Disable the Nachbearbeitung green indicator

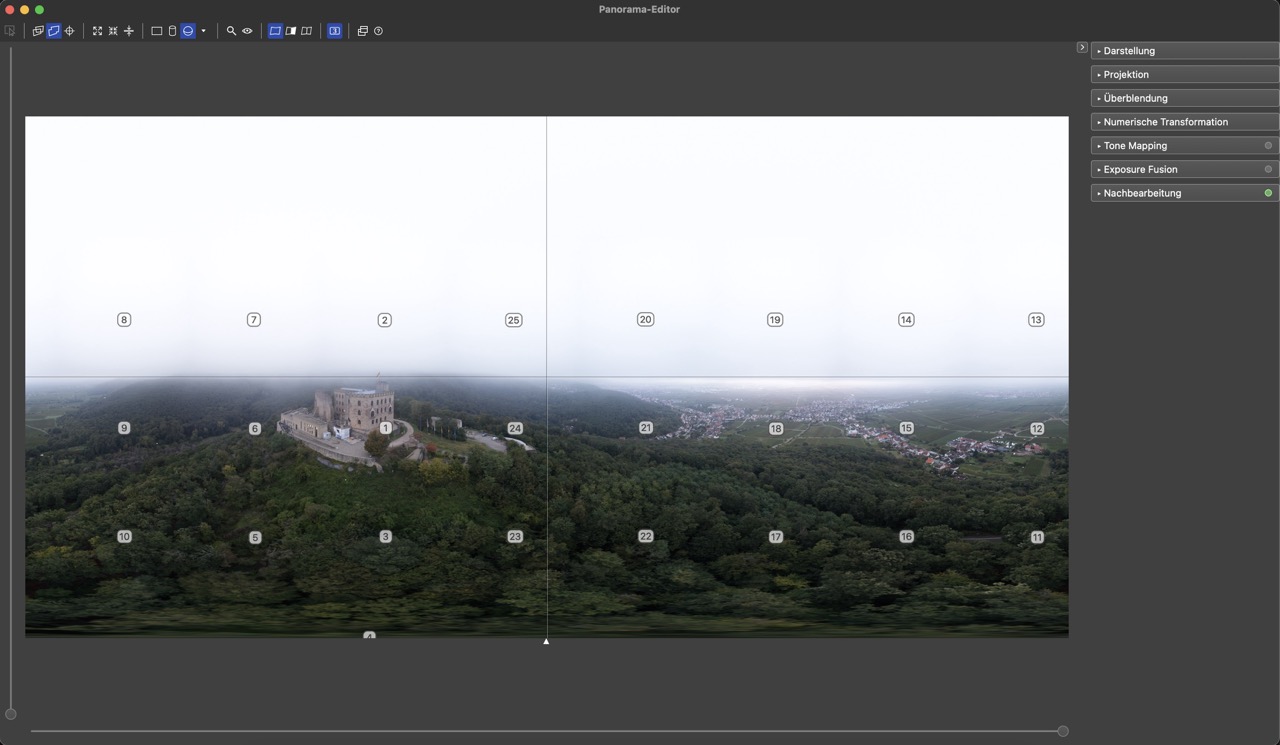(1268, 193)
